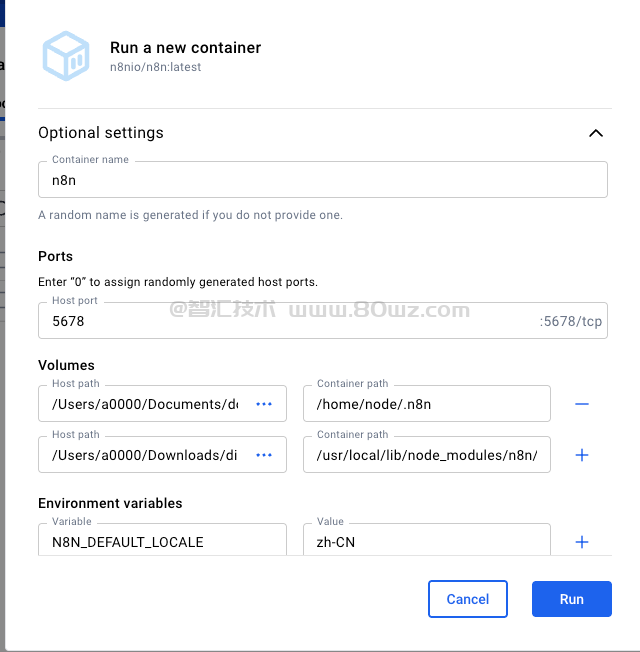The width and height of the screenshot is (640, 652).
Task: Focus the first Host path field (Documents)
Action: pos(145,404)
